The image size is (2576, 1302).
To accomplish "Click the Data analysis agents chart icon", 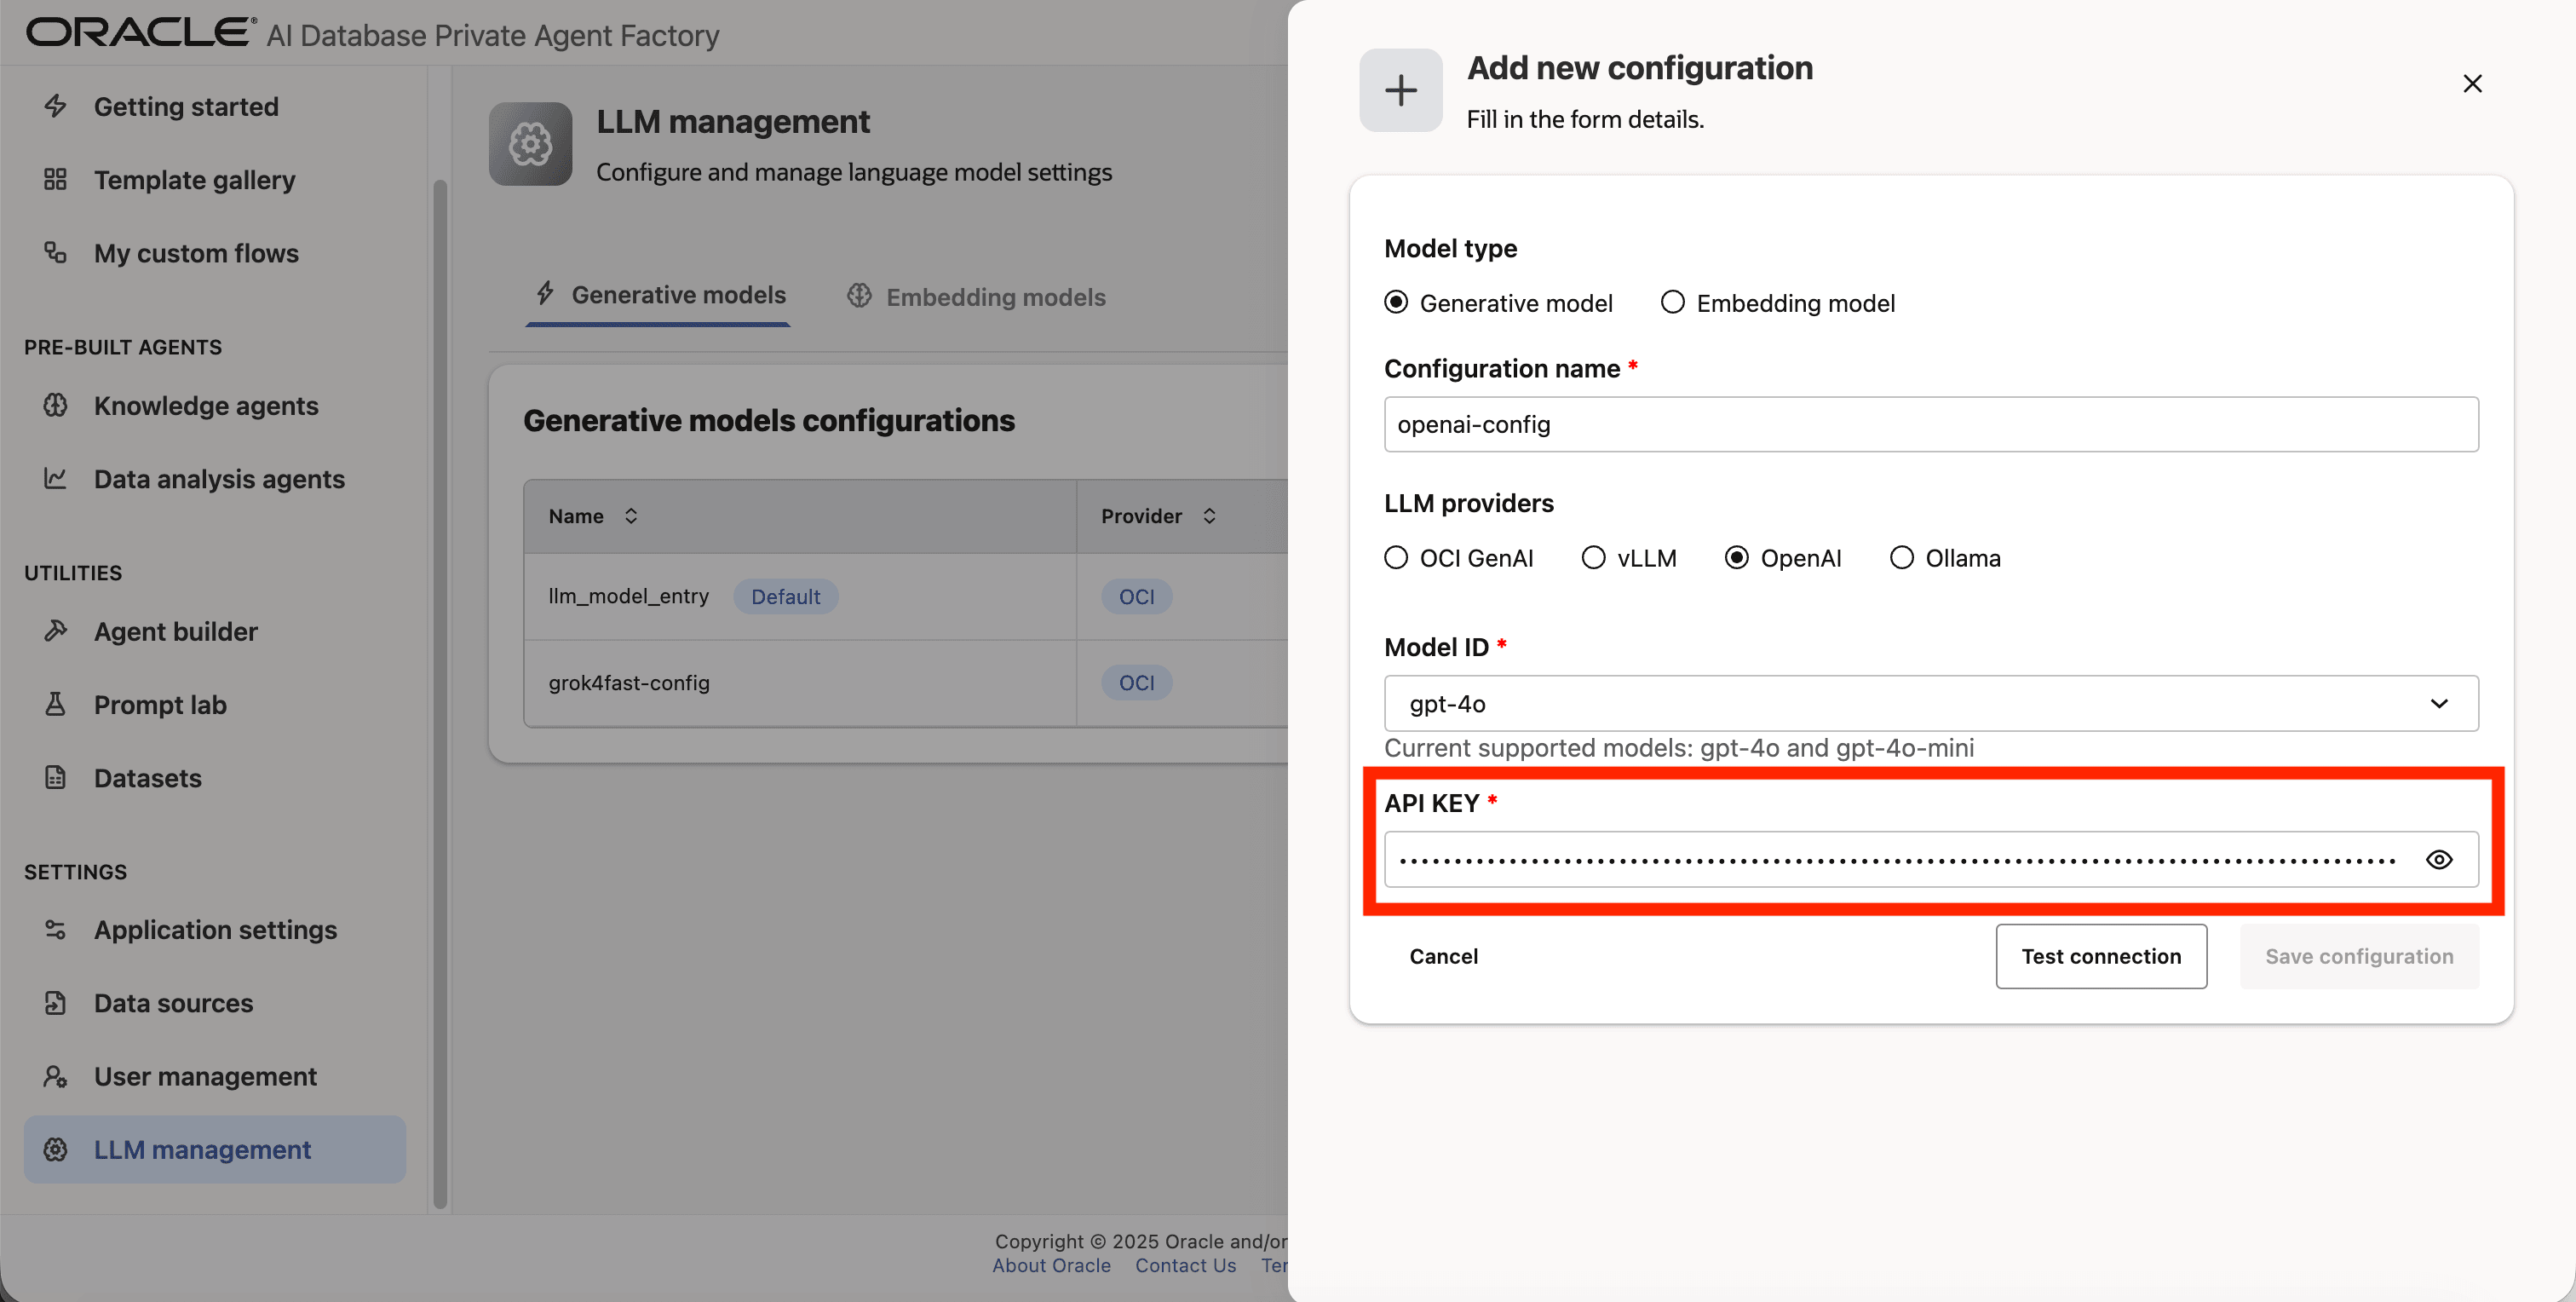I will (56, 478).
